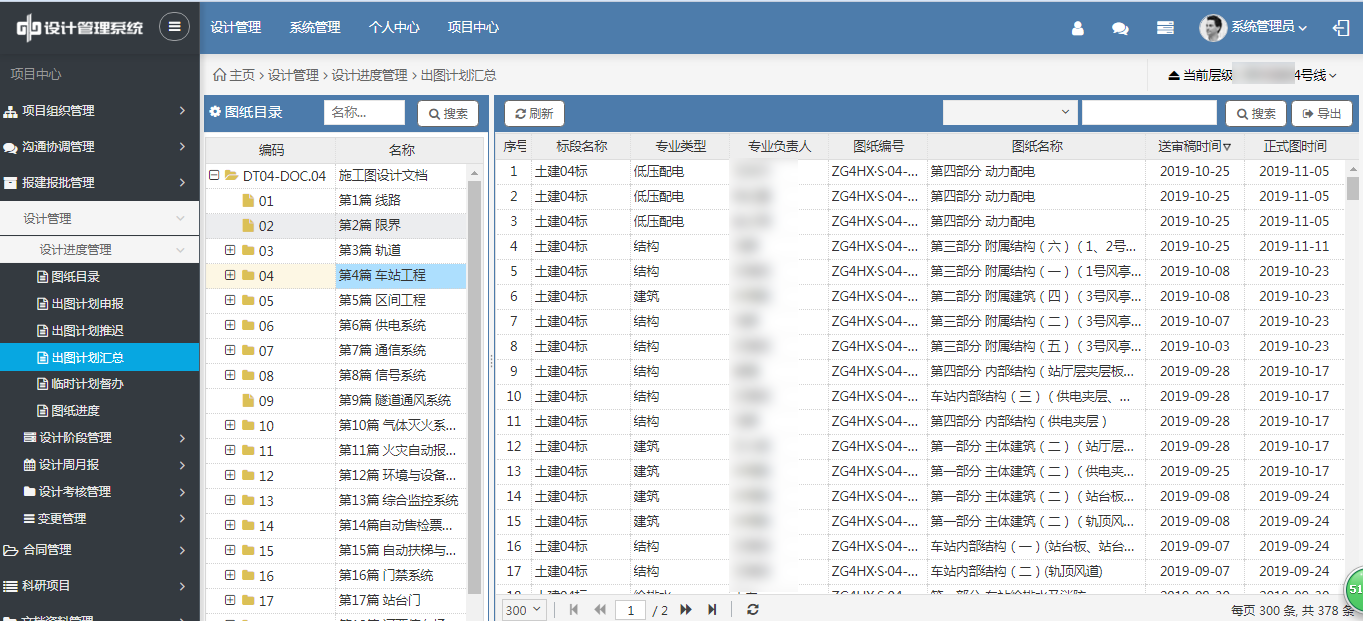
Task: Open the filter combo box beside search
Action: point(1009,113)
